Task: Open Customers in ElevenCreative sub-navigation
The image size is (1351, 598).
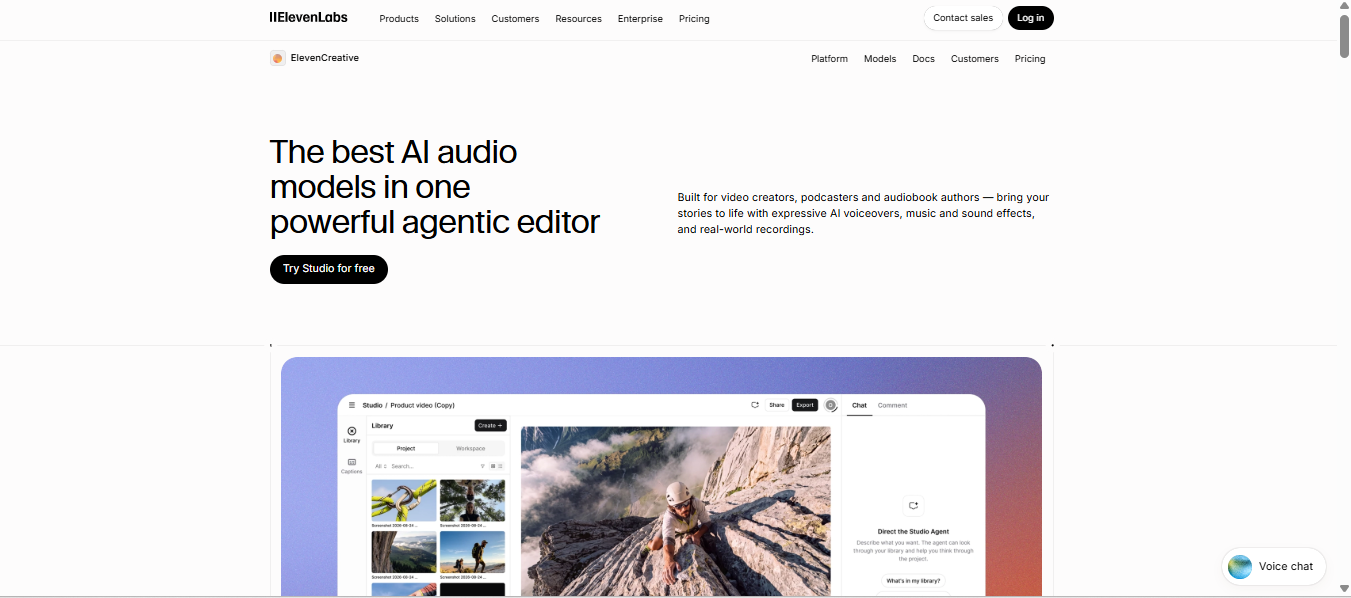Action: tap(974, 59)
